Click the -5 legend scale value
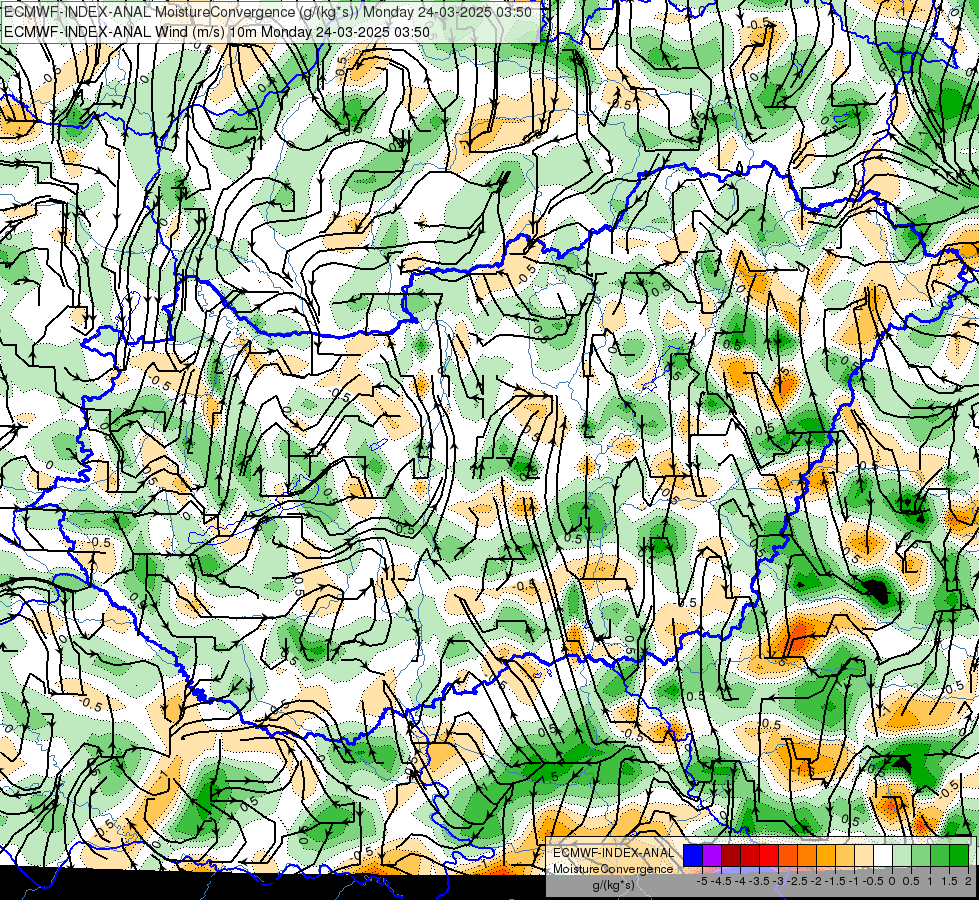The width and height of the screenshot is (979, 900). click(702, 881)
